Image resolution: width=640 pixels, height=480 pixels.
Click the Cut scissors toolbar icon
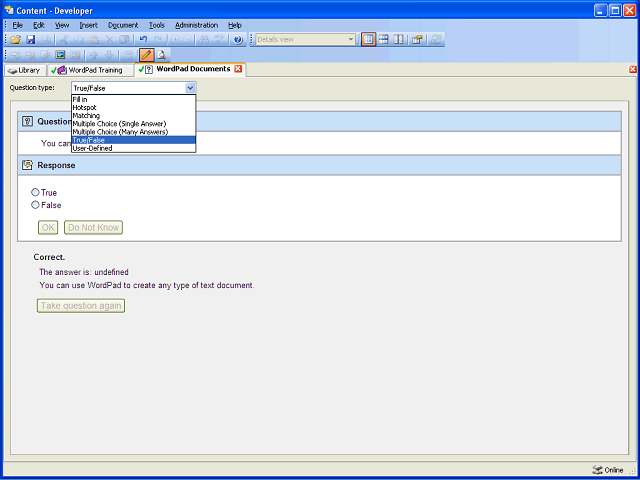64,40
